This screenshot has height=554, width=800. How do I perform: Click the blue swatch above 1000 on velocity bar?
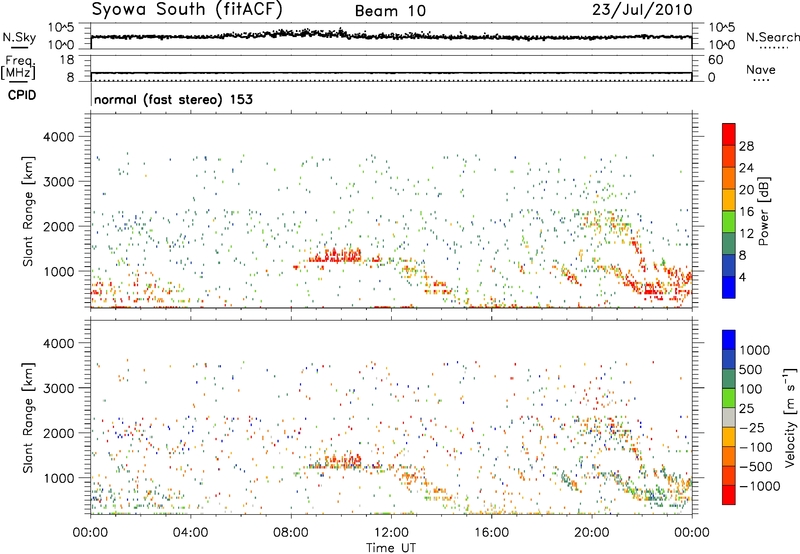(x=729, y=340)
